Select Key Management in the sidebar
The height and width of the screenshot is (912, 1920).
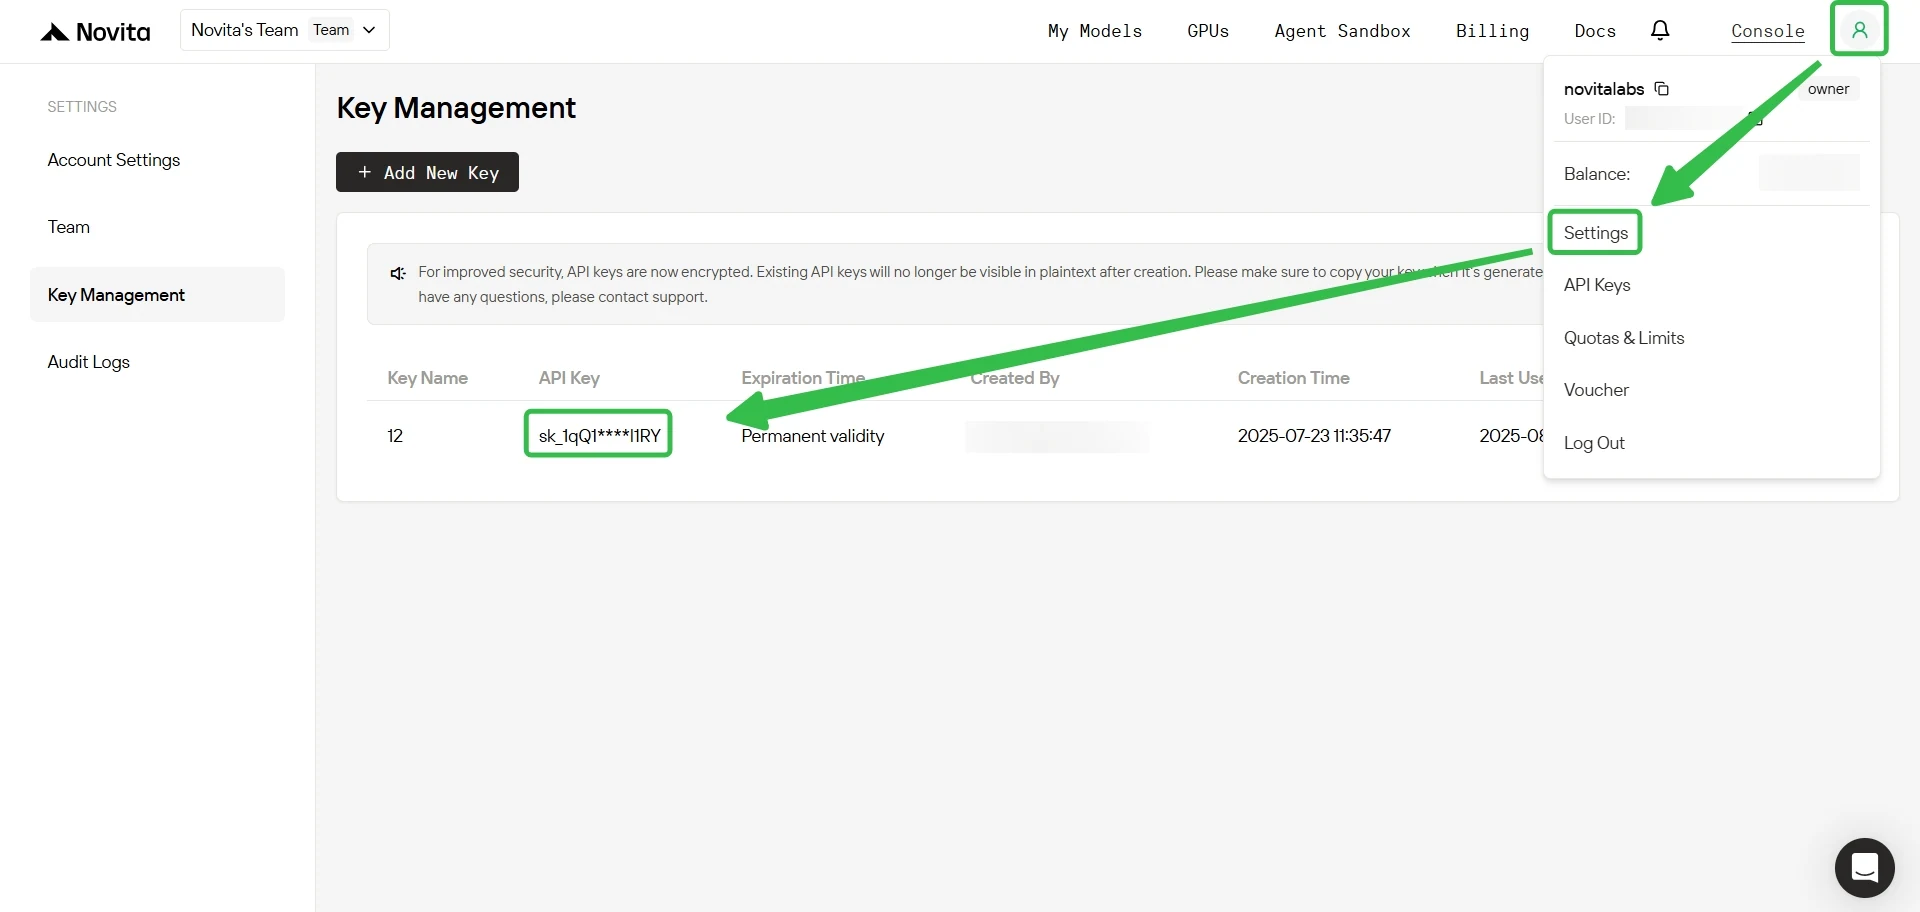[157, 295]
